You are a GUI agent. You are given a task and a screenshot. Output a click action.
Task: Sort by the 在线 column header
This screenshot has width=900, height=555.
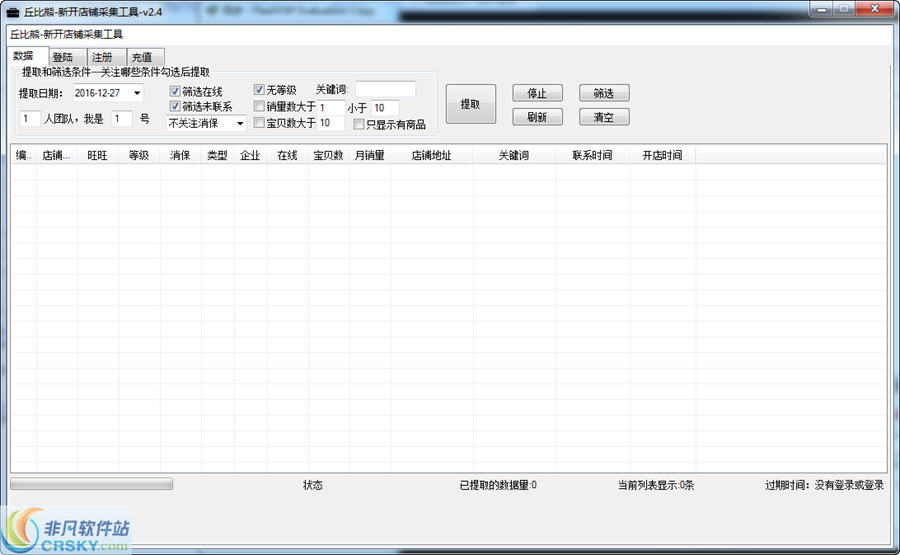(288, 155)
